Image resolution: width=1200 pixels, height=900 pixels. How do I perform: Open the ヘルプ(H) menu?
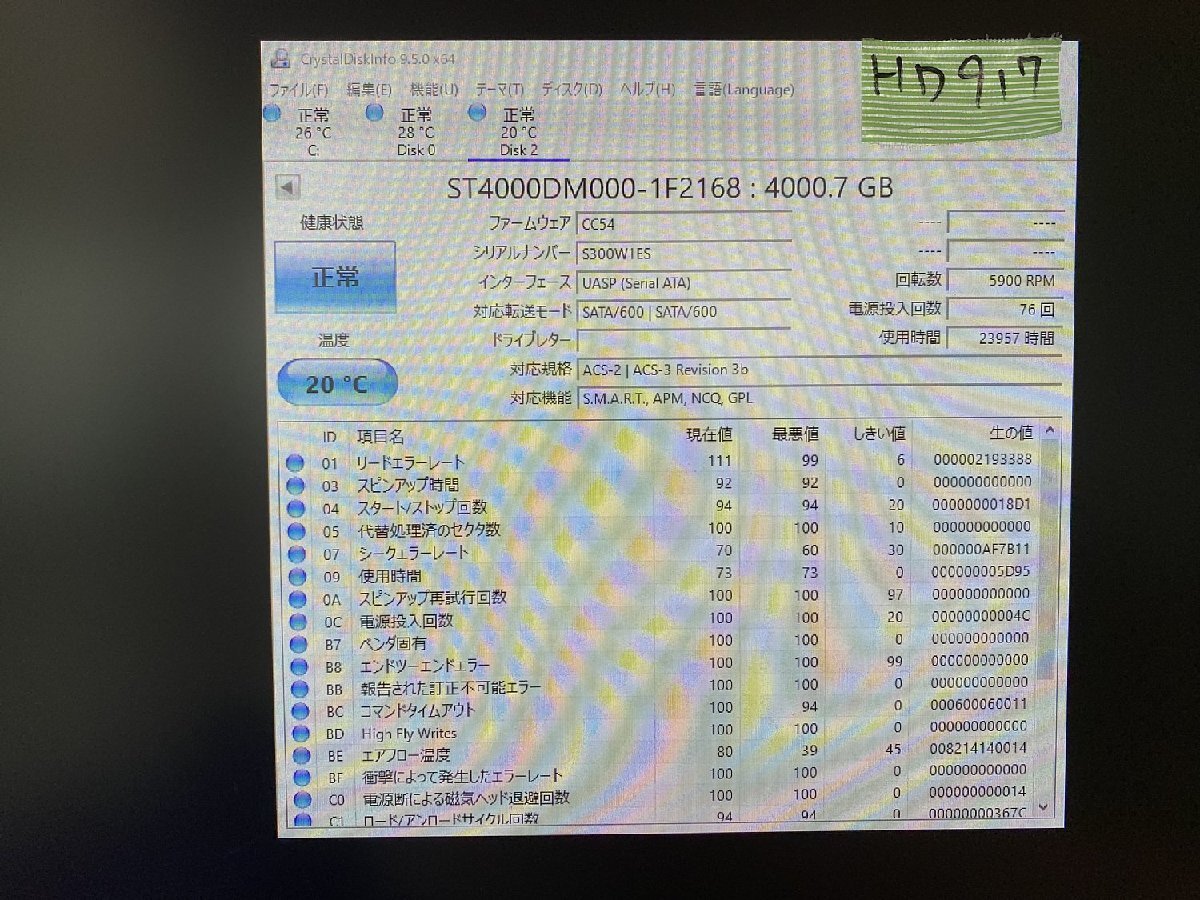[x=648, y=89]
